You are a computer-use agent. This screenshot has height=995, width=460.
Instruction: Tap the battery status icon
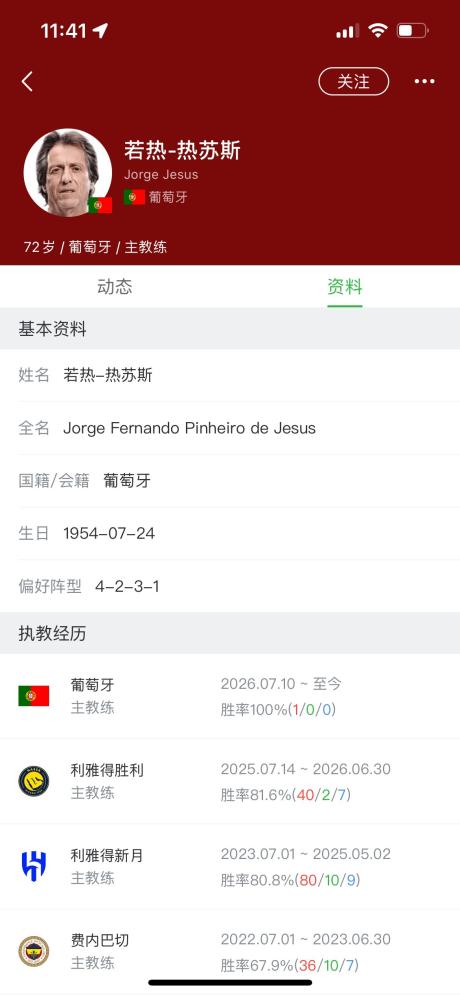[x=412, y=30]
